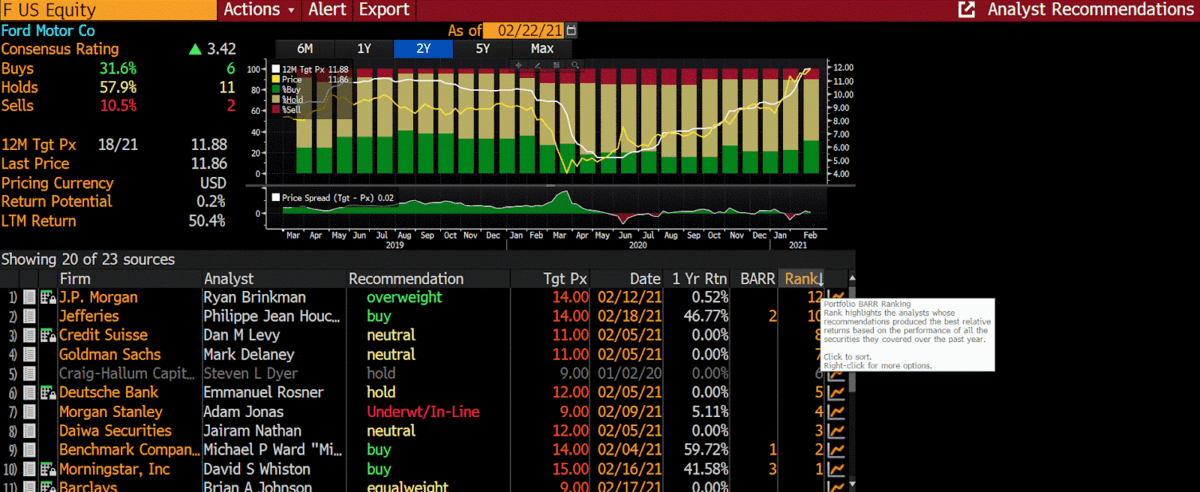Image resolution: width=1200 pixels, height=492 pixels.
Task: Sort table by BARR column
Action: [x=757, y=279]
